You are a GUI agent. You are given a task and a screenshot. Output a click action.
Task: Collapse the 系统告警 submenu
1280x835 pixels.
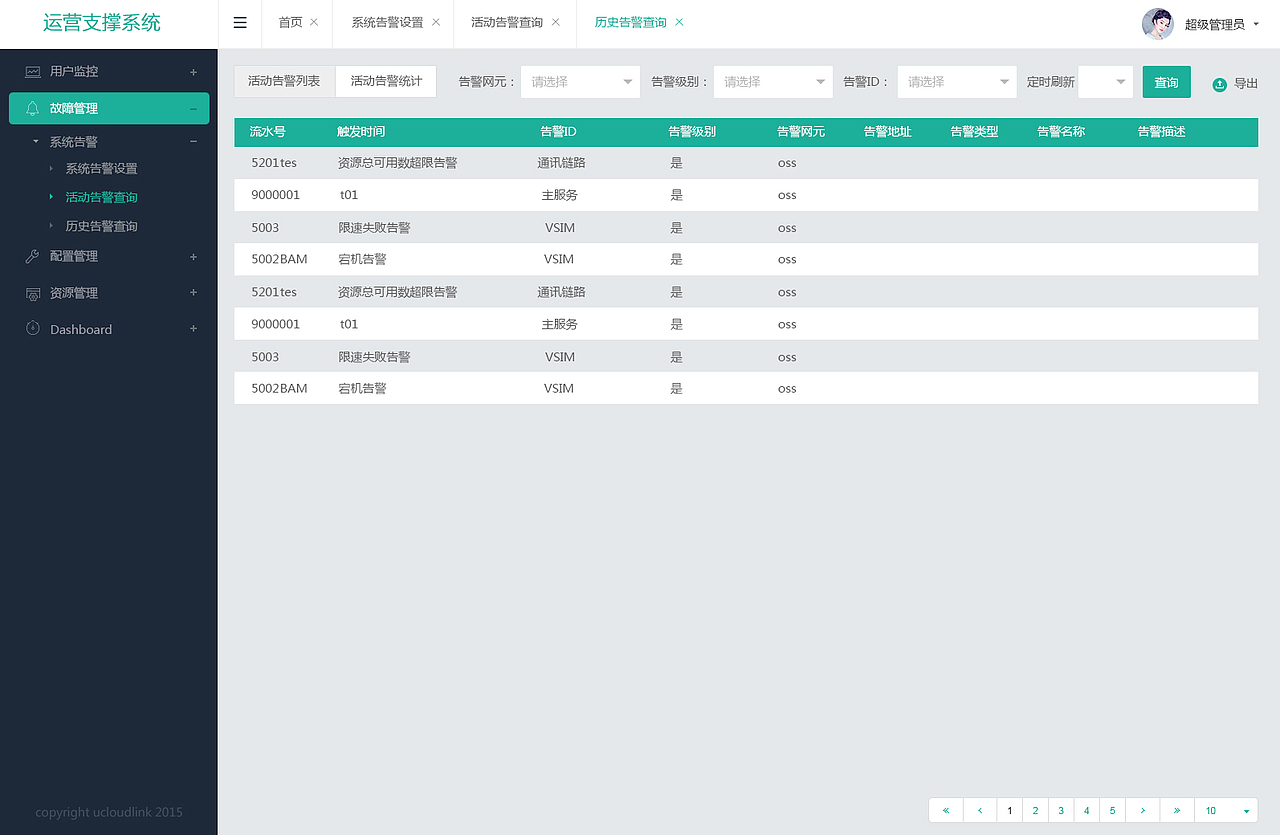click(193, 141)
